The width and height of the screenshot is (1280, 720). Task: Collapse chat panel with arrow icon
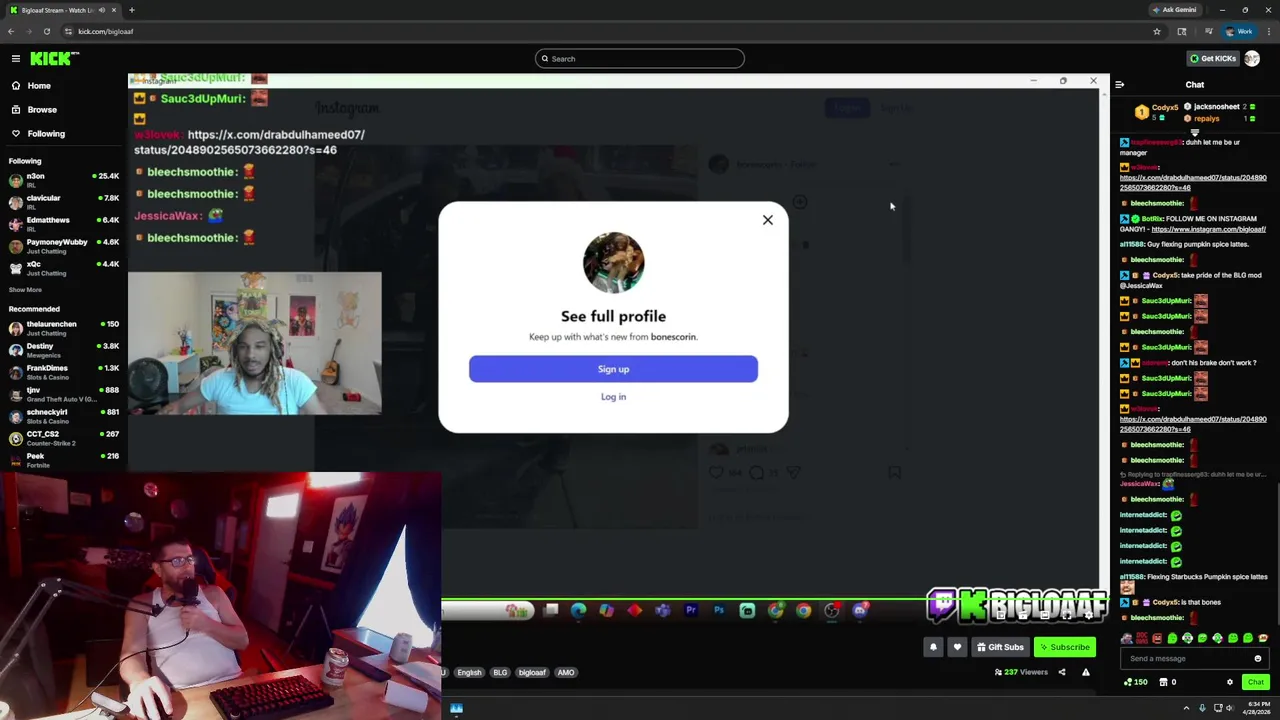1119,85
